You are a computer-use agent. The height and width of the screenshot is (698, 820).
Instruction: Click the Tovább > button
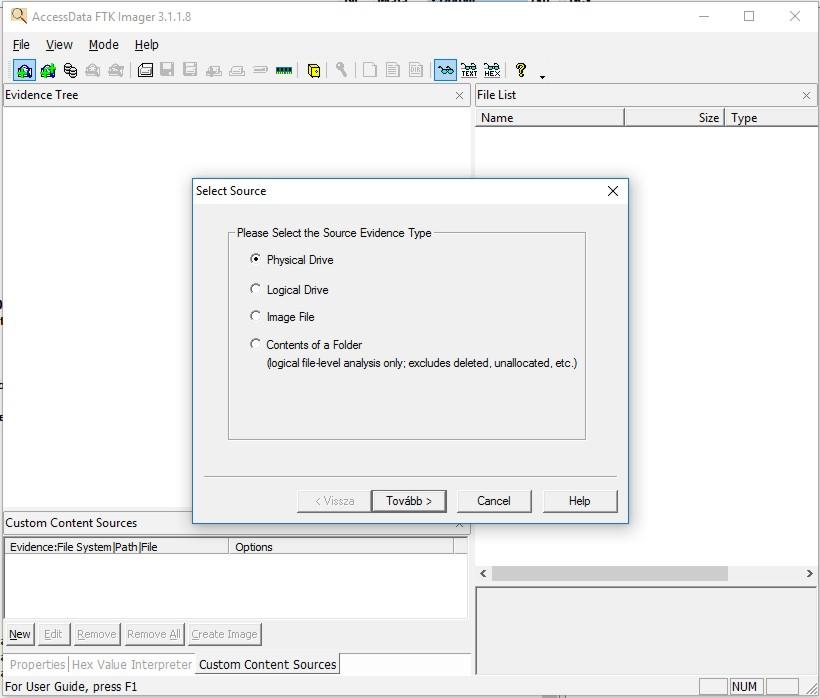pyautogui.click(x=409, y=501)
